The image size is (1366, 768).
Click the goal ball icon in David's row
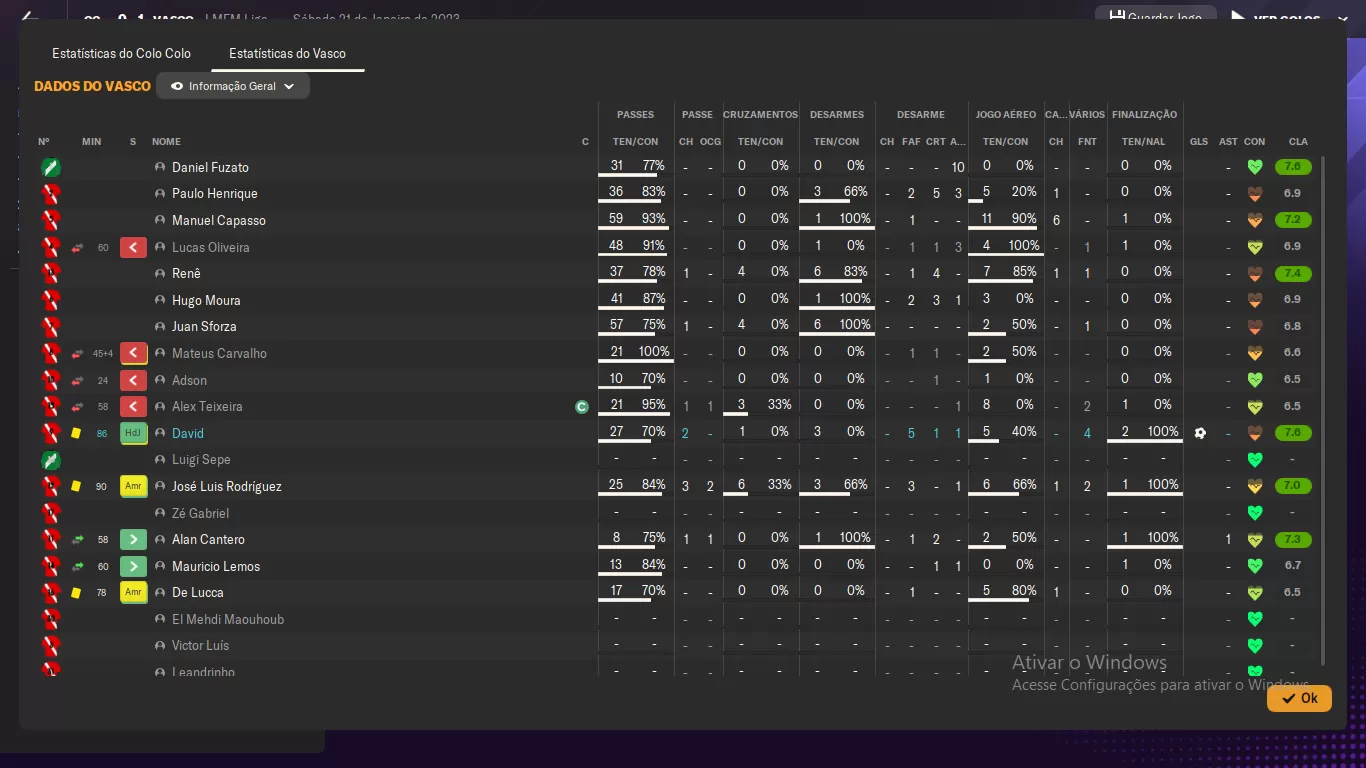tap(1200, 433)
